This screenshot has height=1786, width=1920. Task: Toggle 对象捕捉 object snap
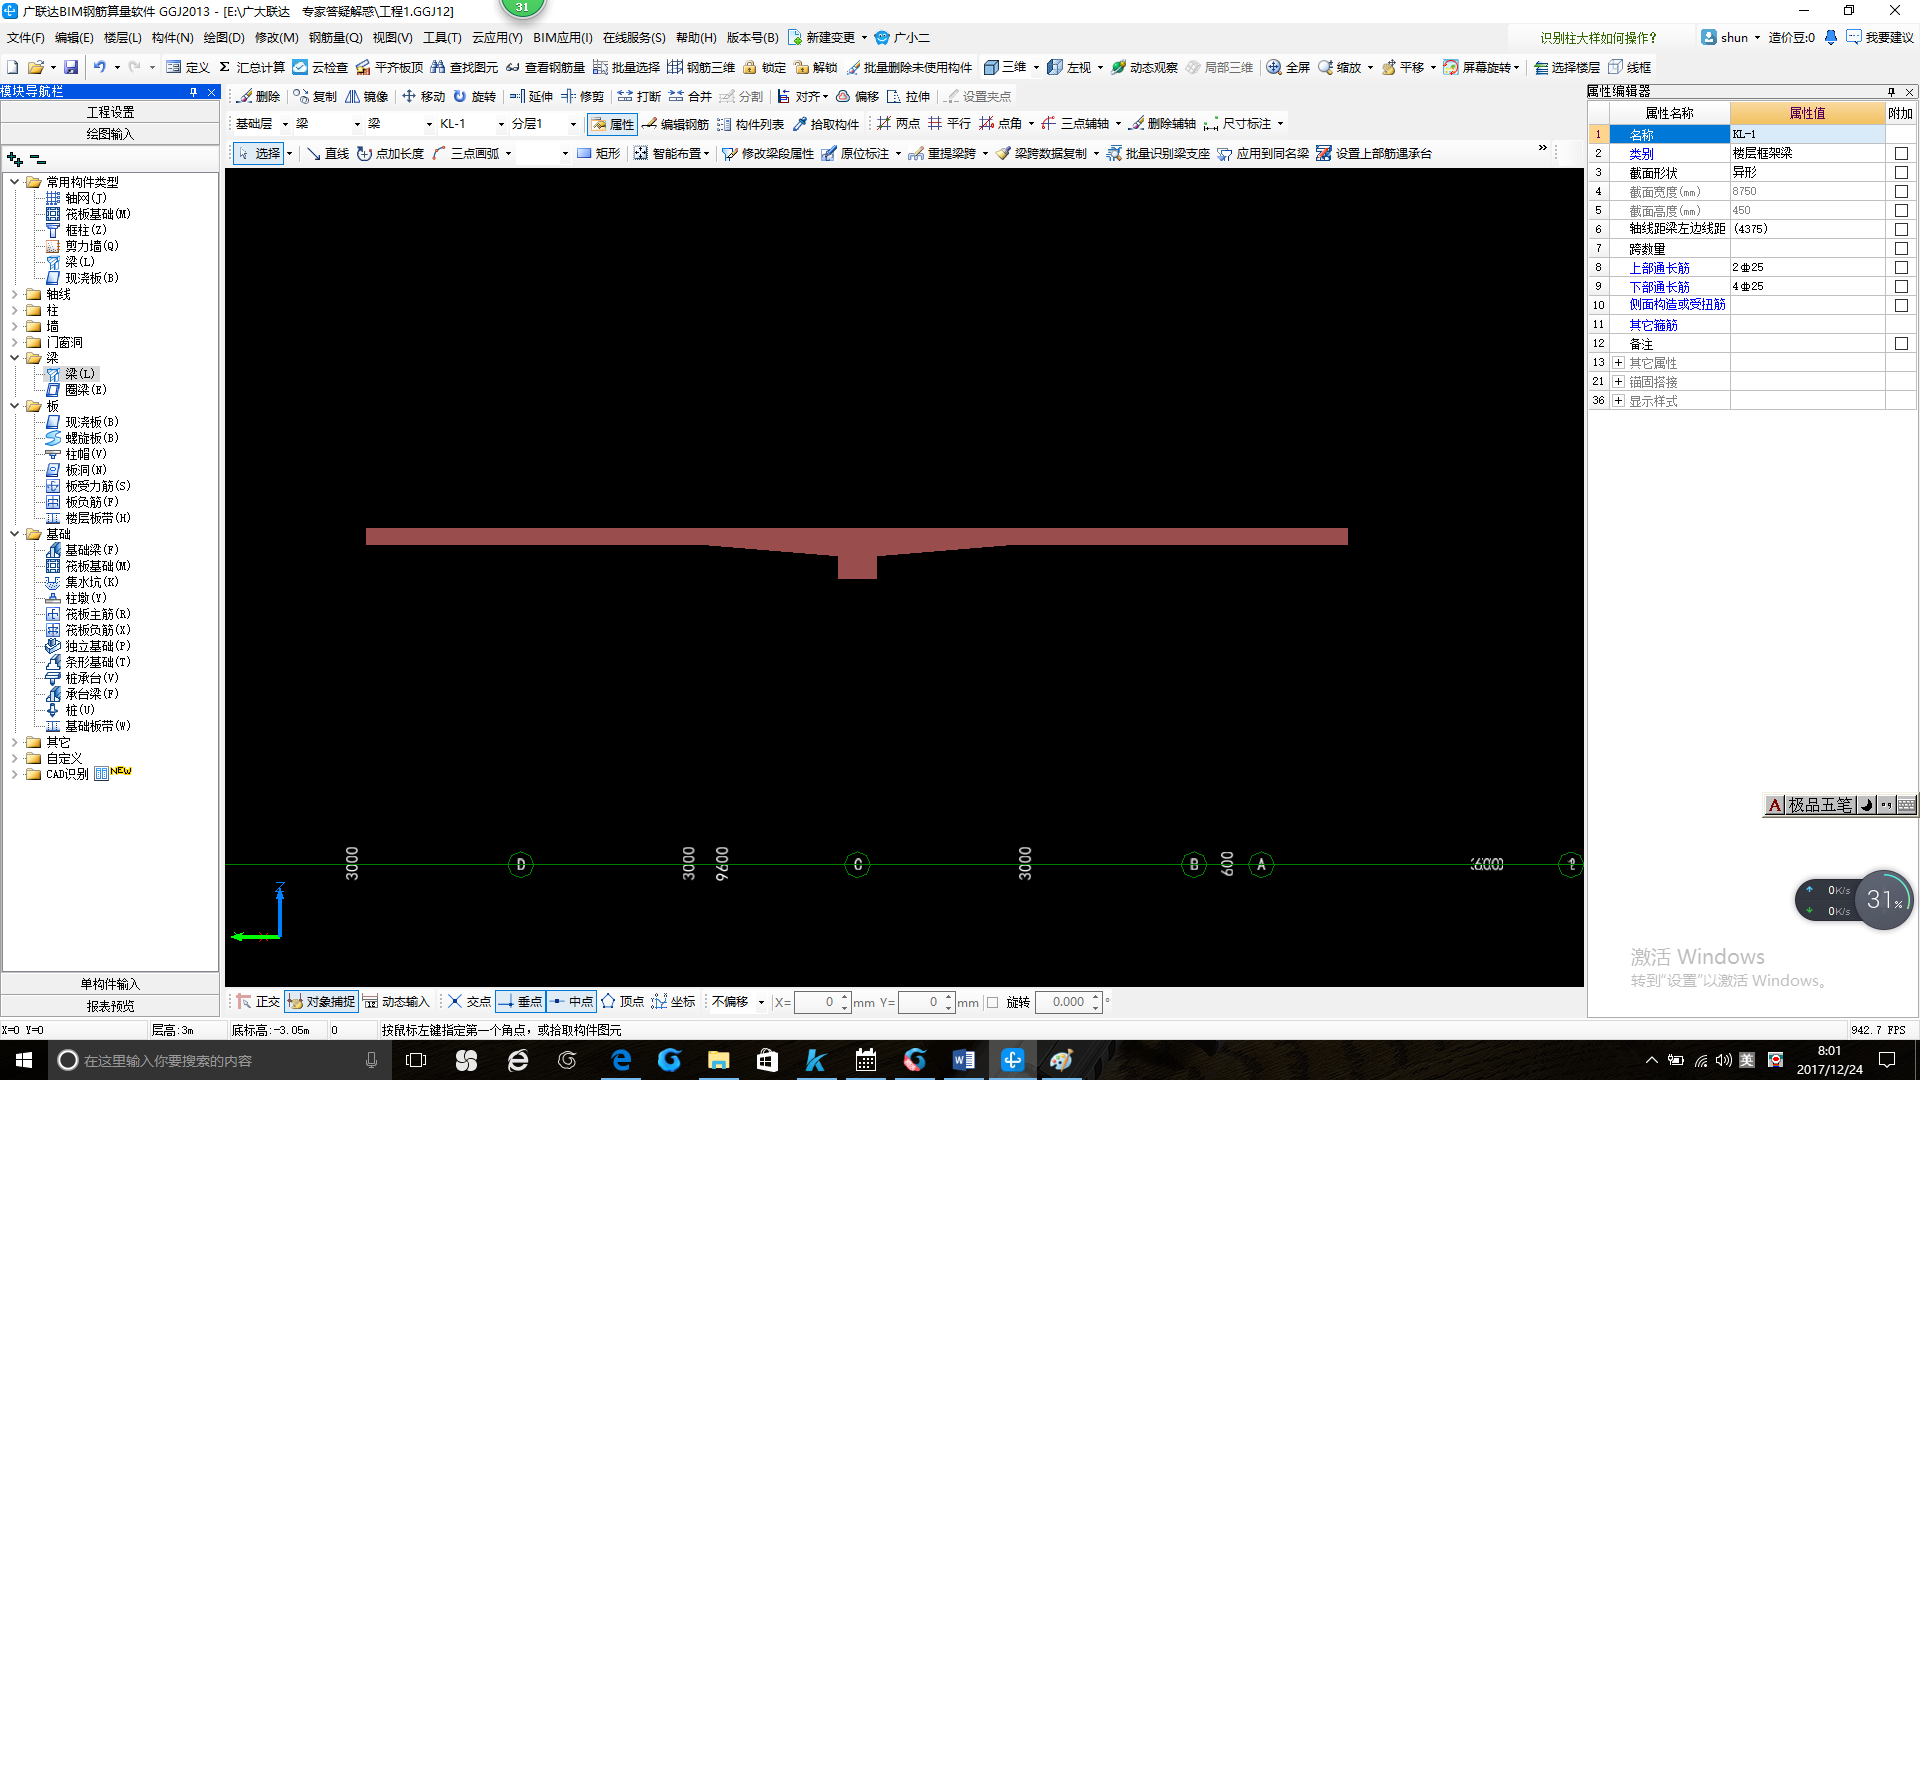321,1001
